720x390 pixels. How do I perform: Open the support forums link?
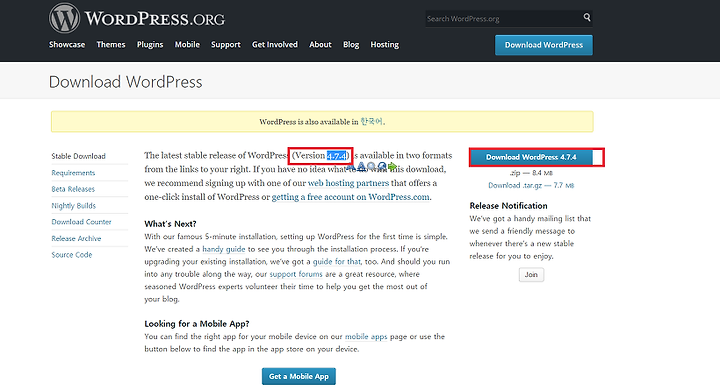[x=296, y=274]
